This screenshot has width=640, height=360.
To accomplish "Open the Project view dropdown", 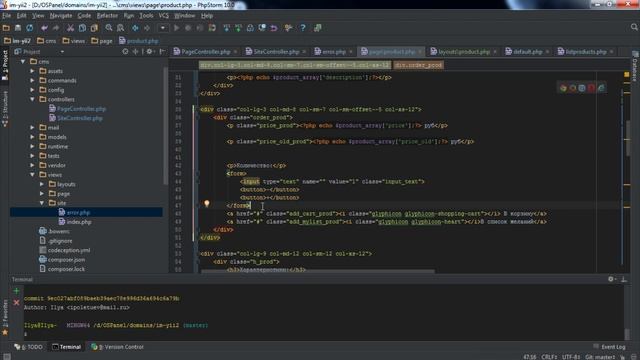I will click(x=62, y=52).
